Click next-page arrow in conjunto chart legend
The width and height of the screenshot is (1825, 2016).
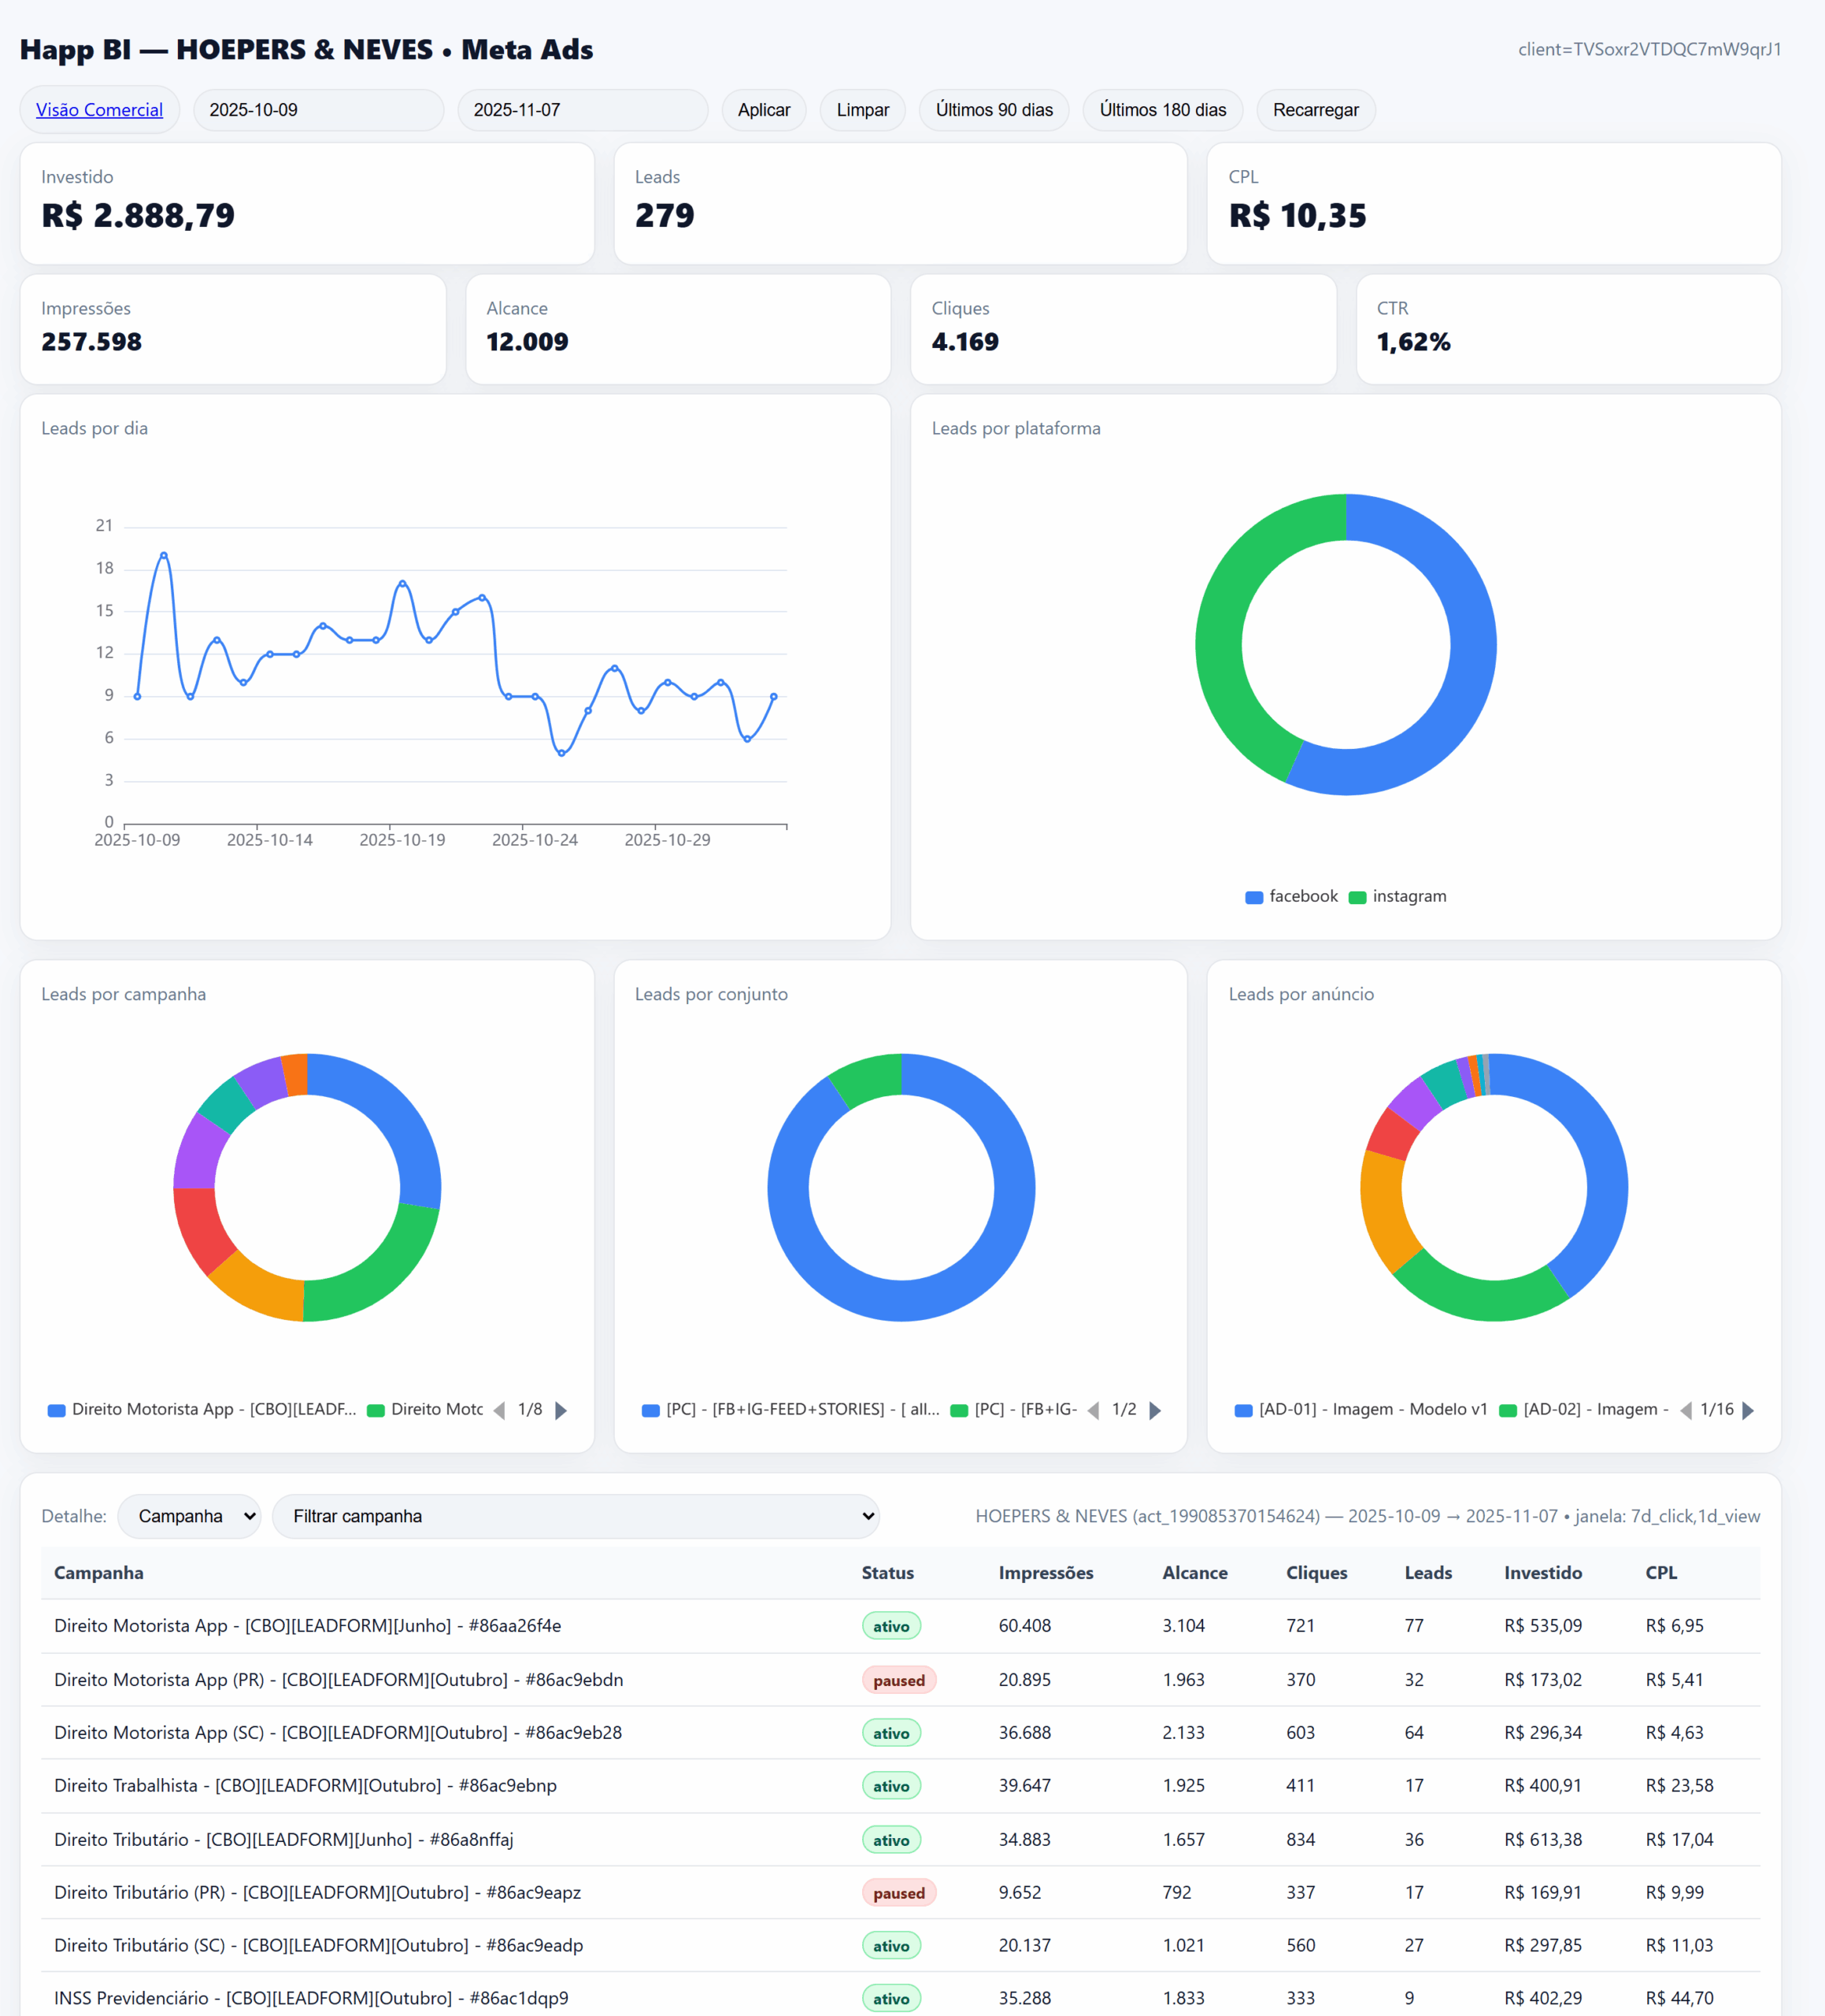[1155, 1410]
